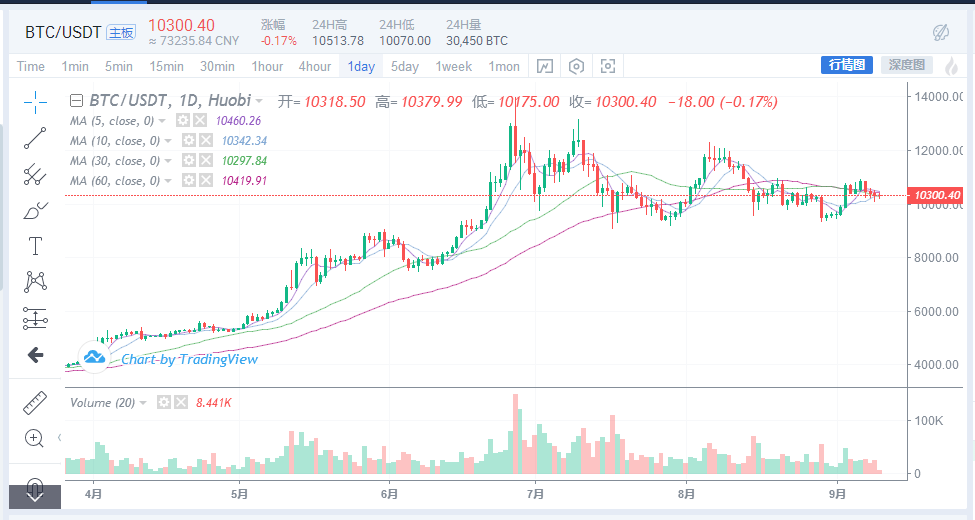Screen dimensions: 975x520
Task: Click the 主板 main board badge
Action: 121,33
